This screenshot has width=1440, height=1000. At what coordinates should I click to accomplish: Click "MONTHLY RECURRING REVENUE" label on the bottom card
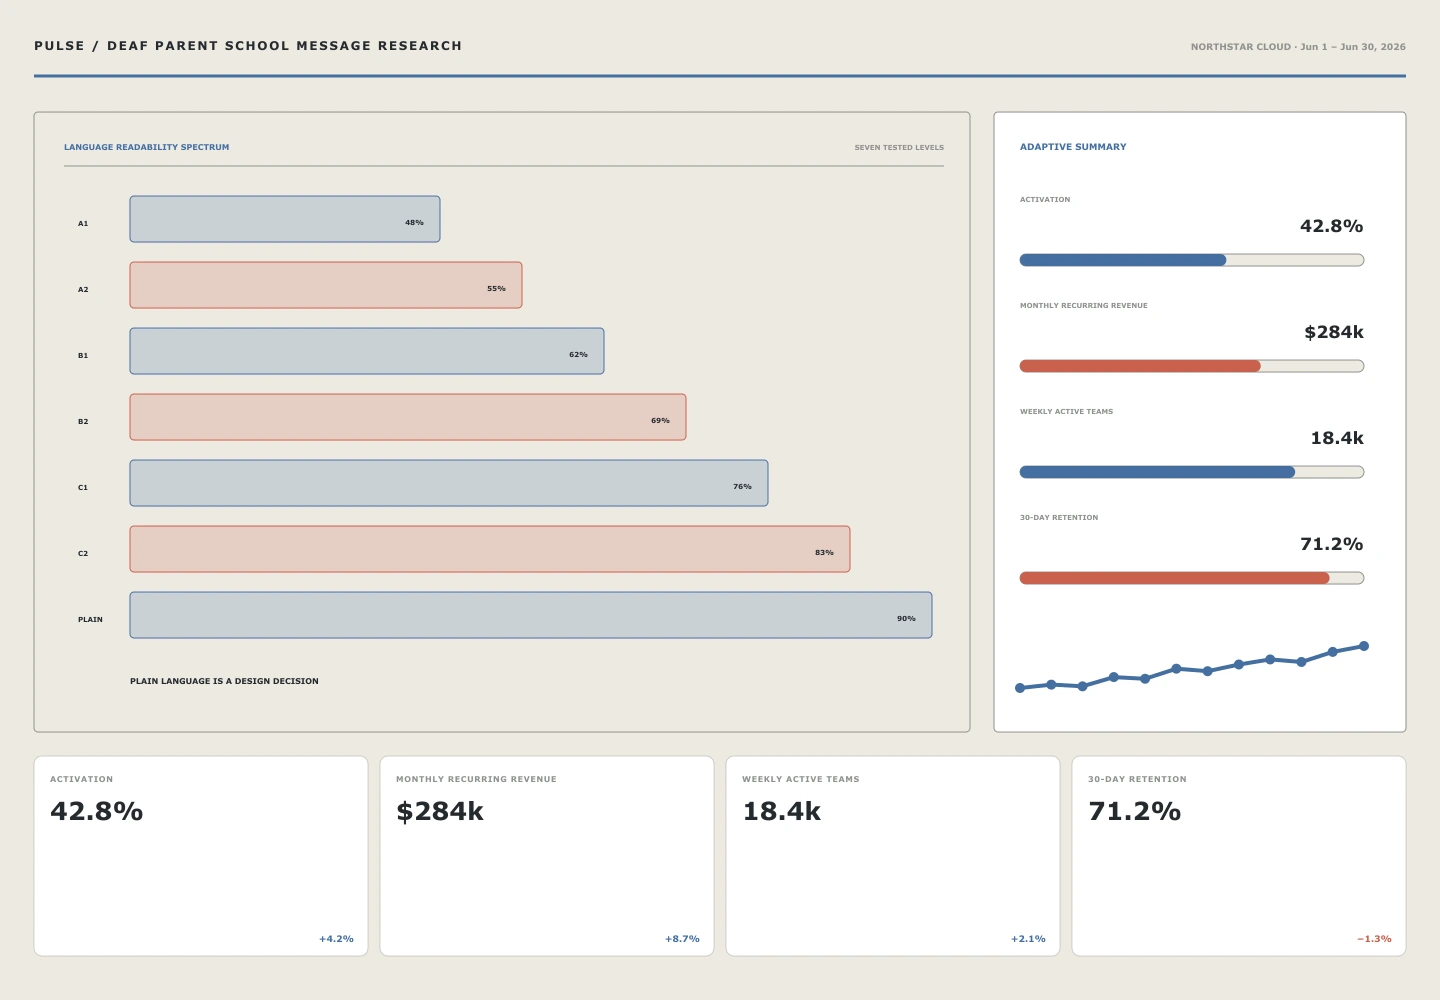[x=476, y=779]
